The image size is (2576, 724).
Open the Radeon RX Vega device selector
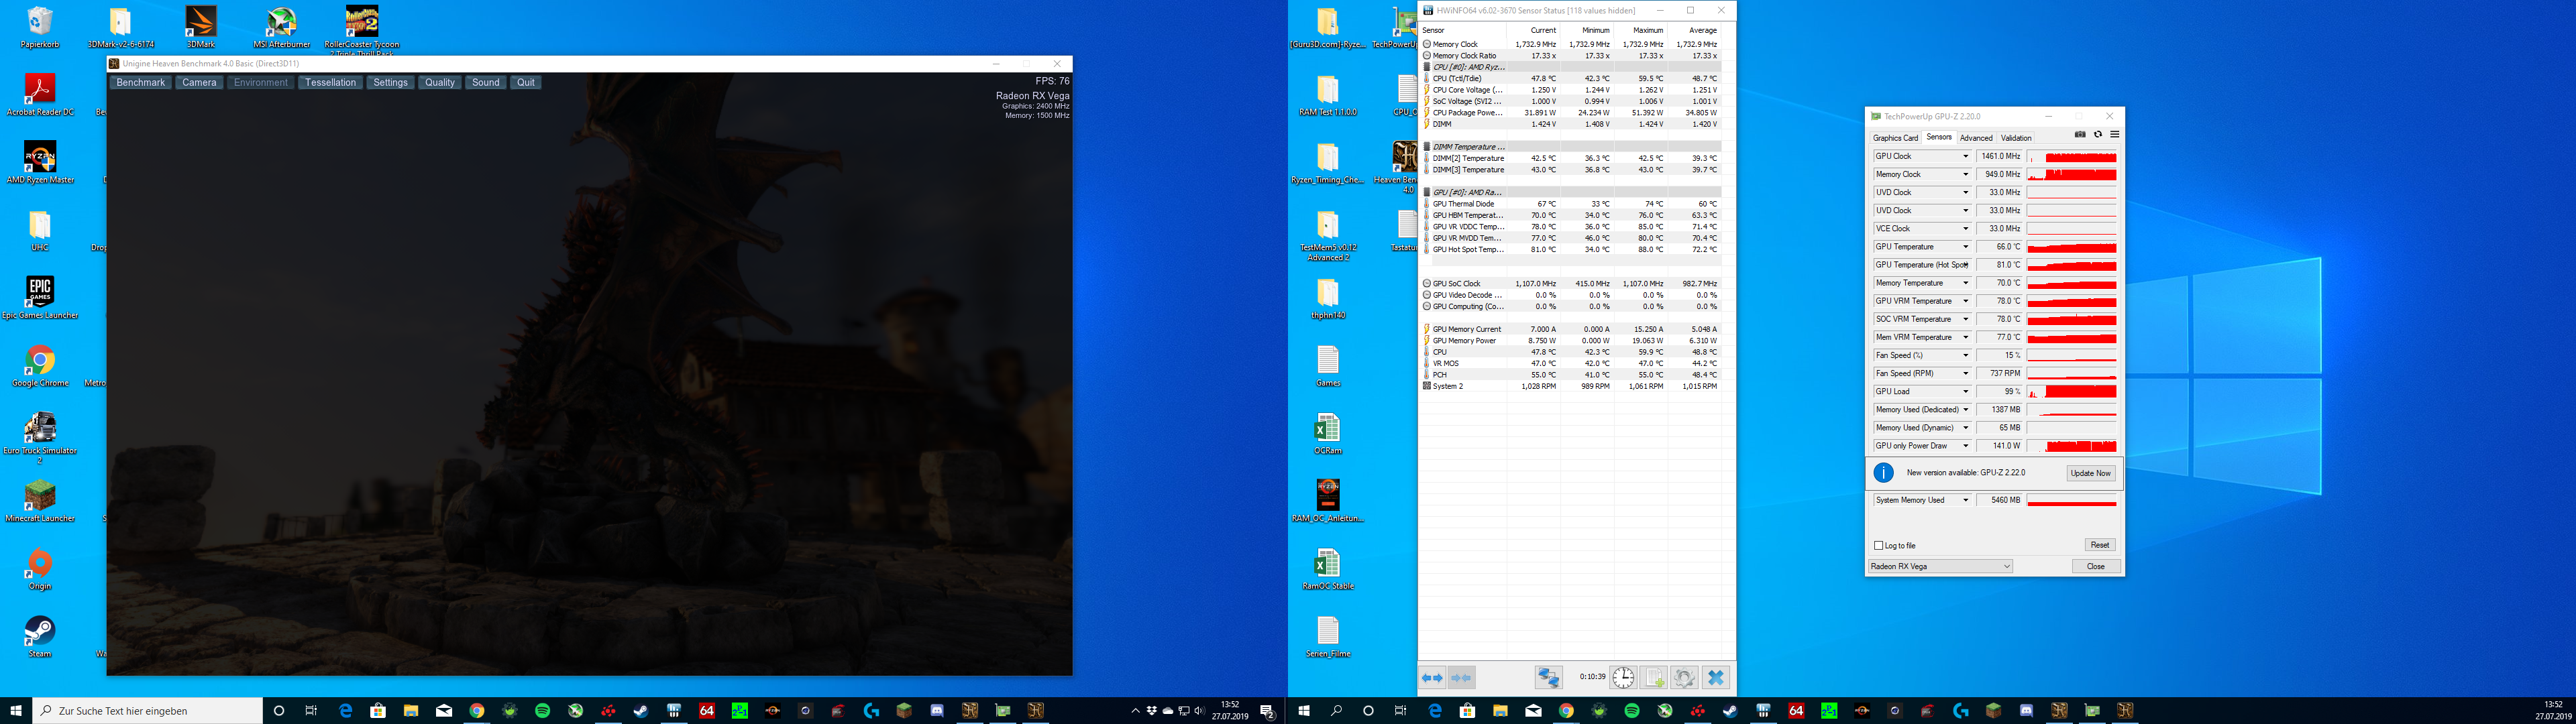[x=1940, y=566]
